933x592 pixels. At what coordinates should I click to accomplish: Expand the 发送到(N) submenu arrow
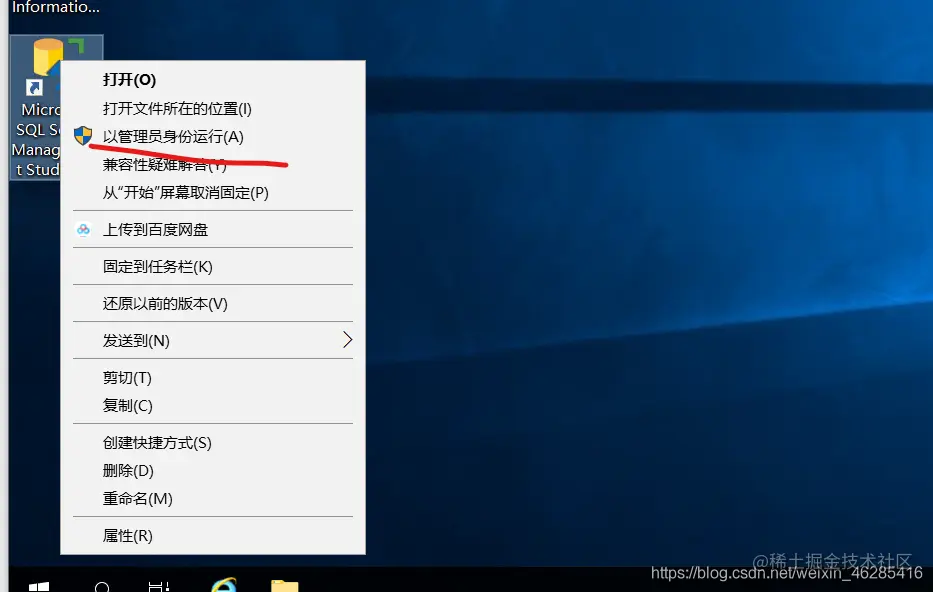[x=348, y=340]
